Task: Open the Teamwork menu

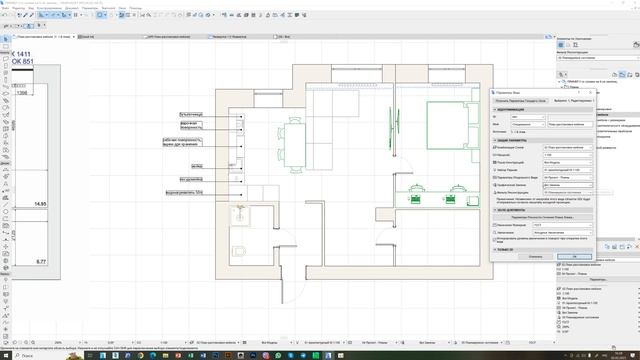Action: click(x=108, y=8)
